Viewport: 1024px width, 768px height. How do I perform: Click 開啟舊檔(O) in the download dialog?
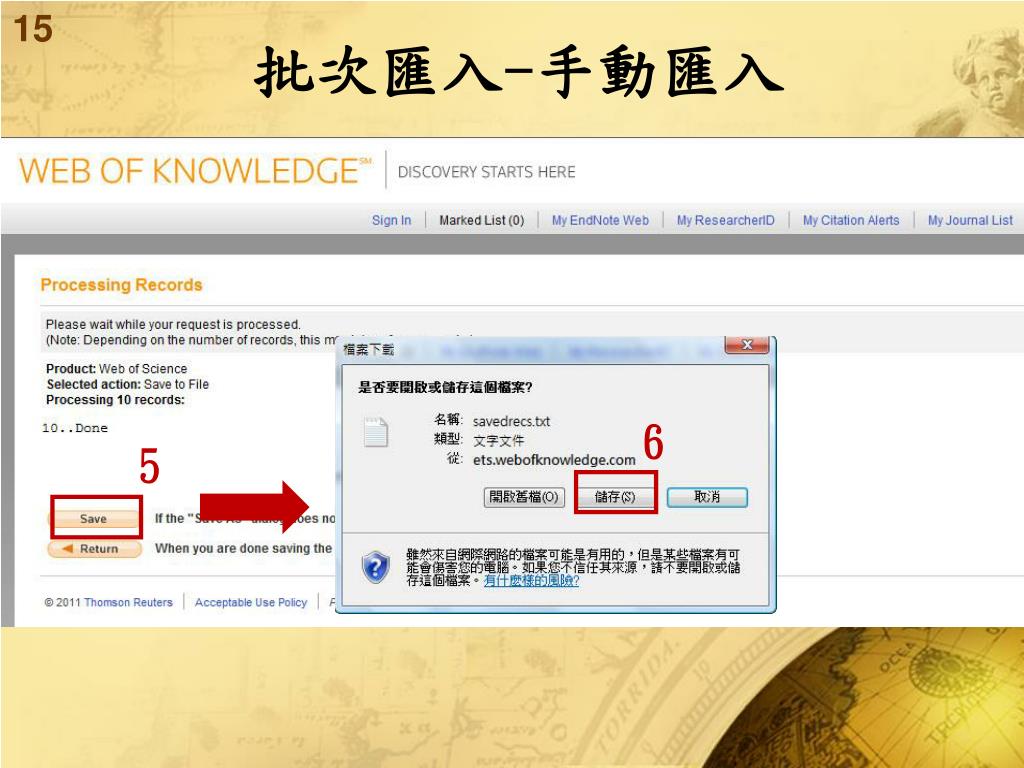[524, 497]
